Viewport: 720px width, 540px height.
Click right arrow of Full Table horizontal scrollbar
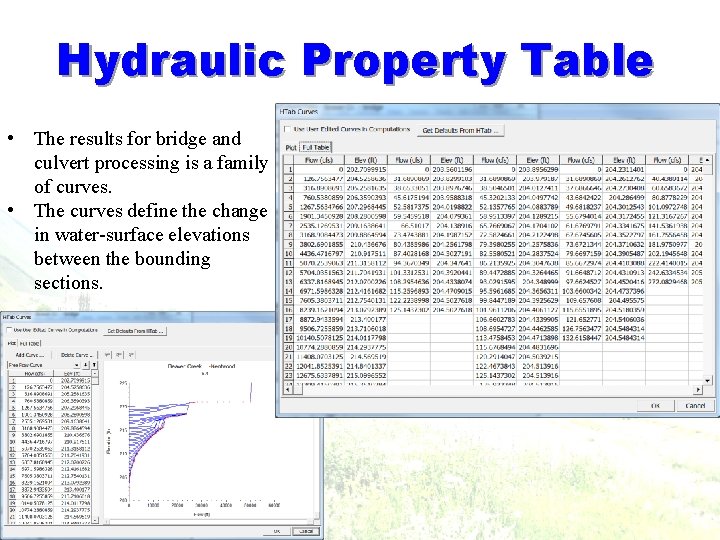[x=698, y=390]
